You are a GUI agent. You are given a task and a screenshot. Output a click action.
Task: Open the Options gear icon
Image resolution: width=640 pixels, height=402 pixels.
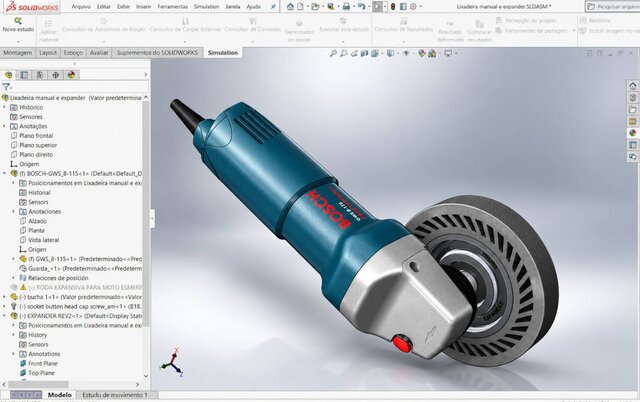413,7
